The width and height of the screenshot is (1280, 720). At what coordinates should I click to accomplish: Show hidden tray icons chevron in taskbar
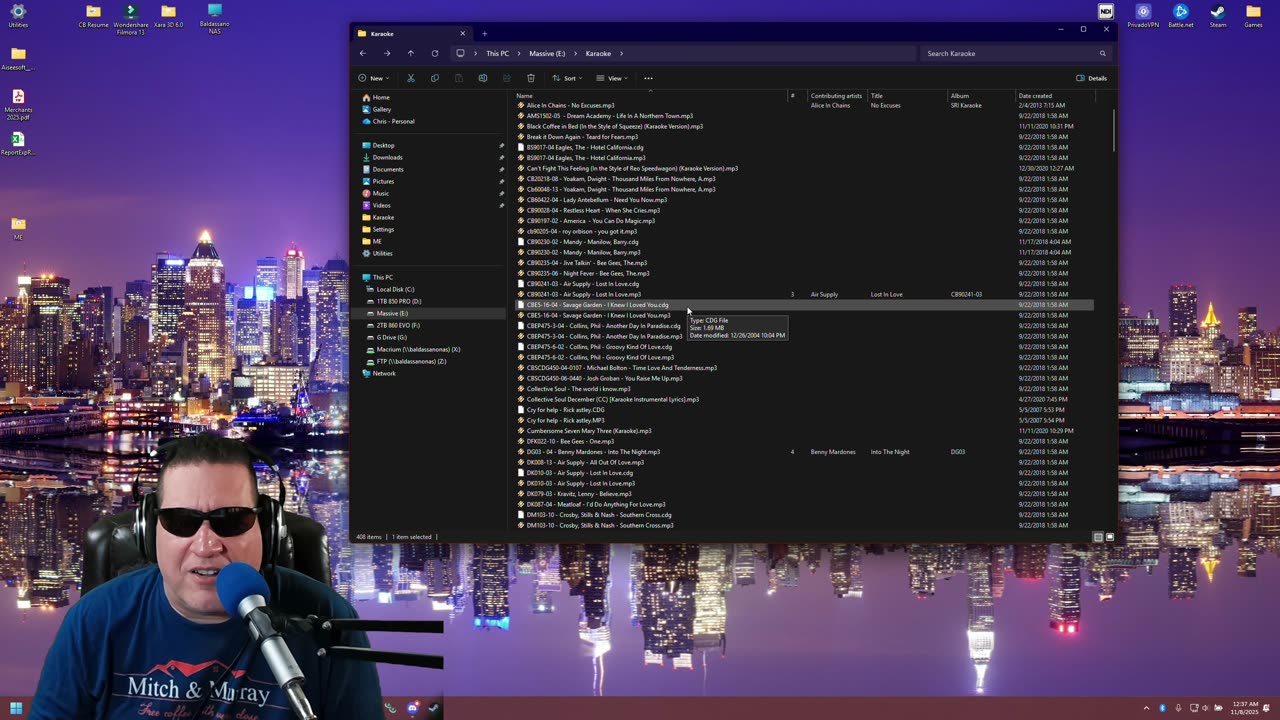click(x=1146, y=708)
